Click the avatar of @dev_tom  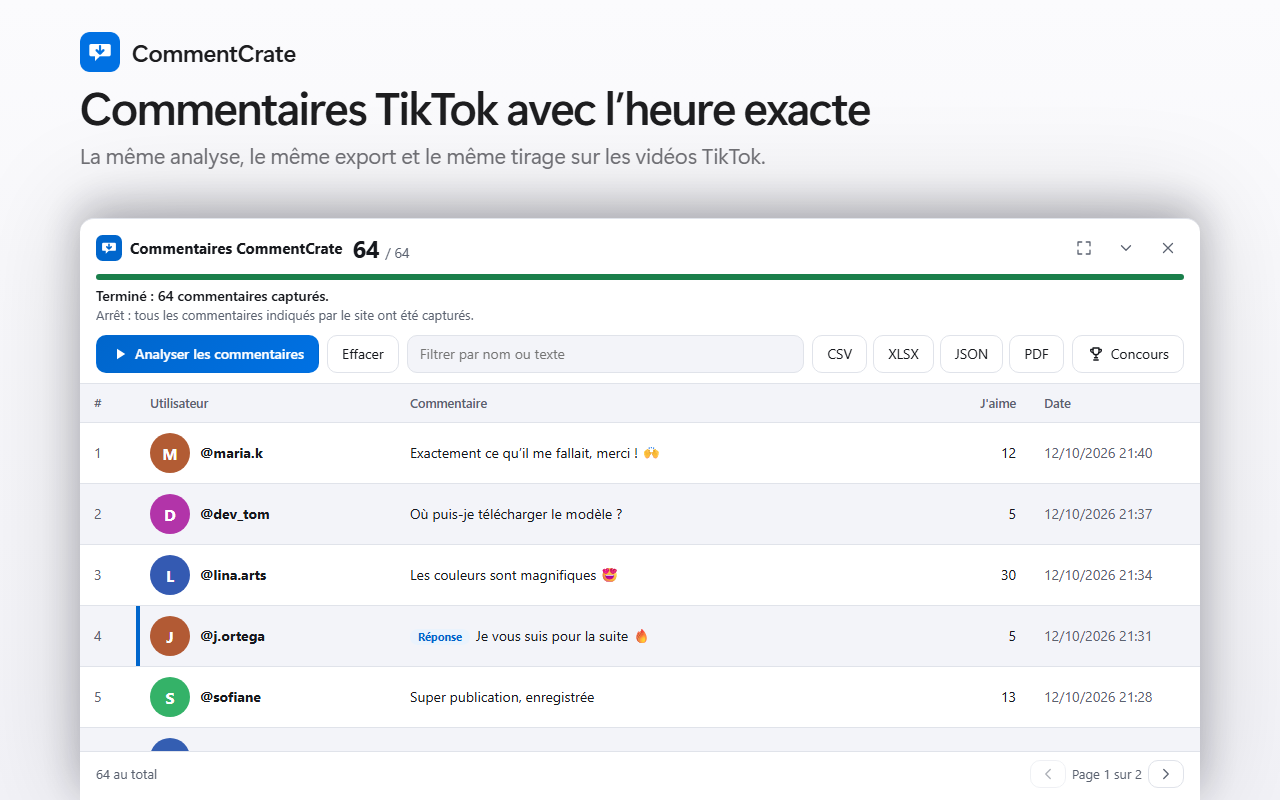tap(170, 514)
